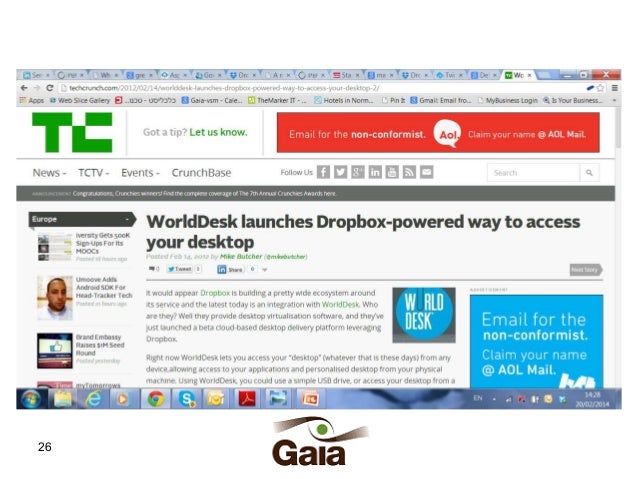The height and width of the screenshot is (479, 638).
Task: Click the browser back arrow
Action: [x=24, y=87]
